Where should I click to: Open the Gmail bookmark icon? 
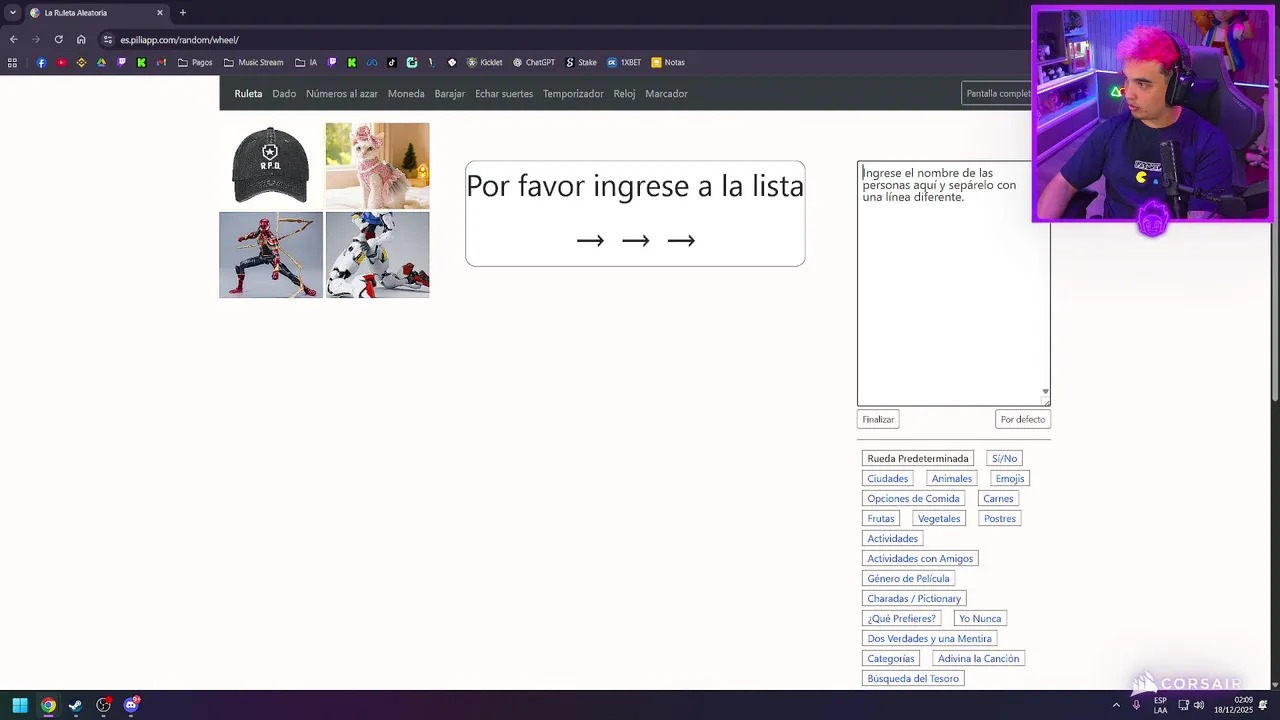pos(161,62)
